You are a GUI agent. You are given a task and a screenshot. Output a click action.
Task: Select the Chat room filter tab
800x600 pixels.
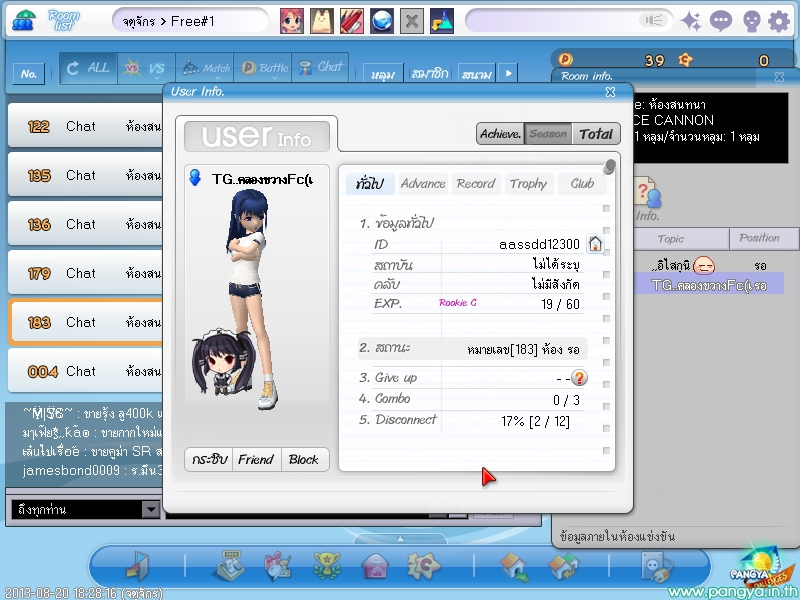pyautogui.click(x=320, y=68)
